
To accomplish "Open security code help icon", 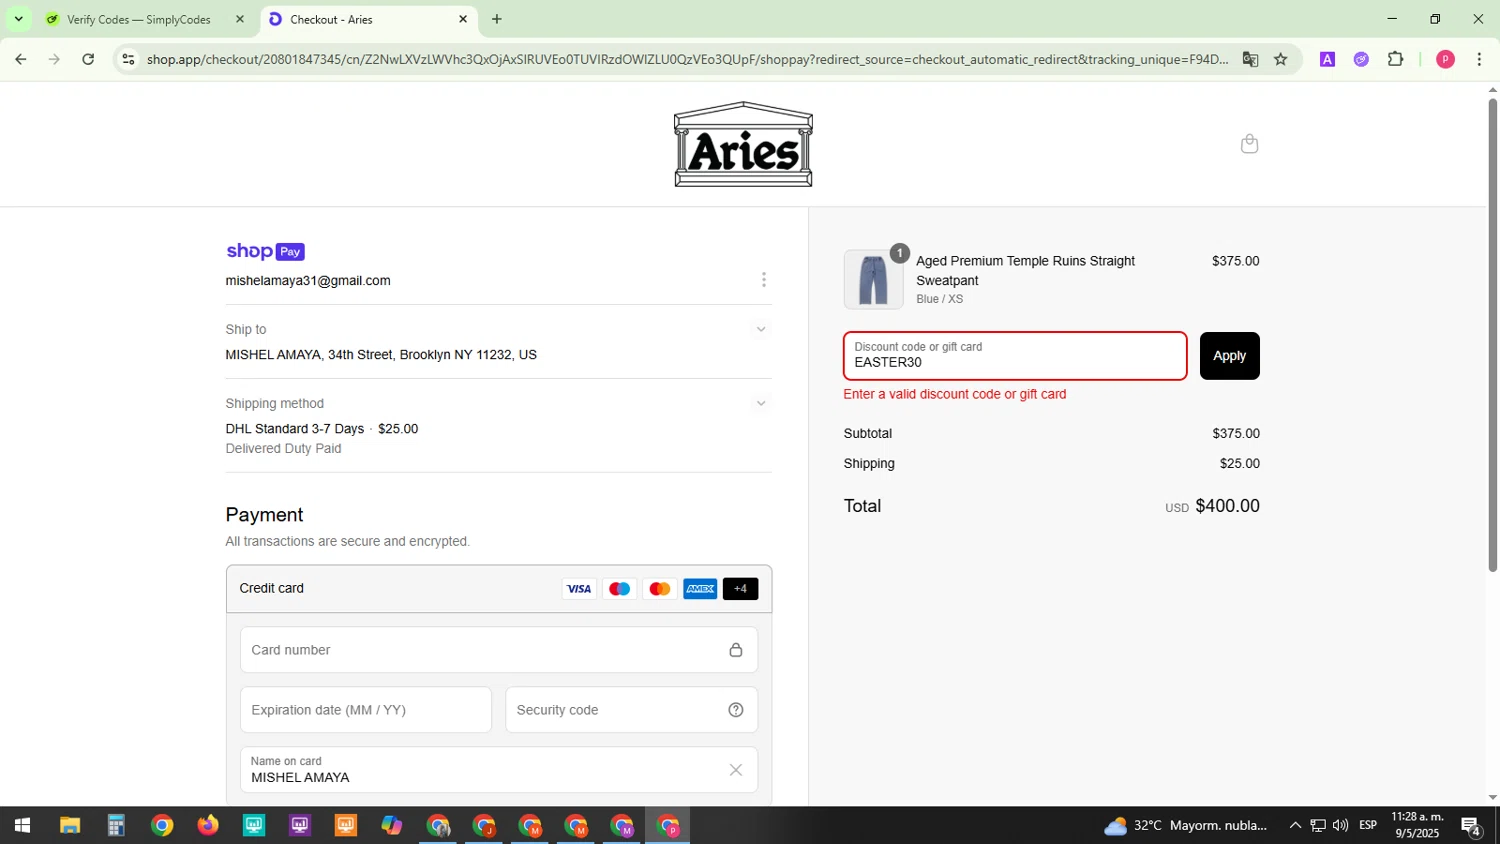I will pyautogui.click(x=736, y=710).
